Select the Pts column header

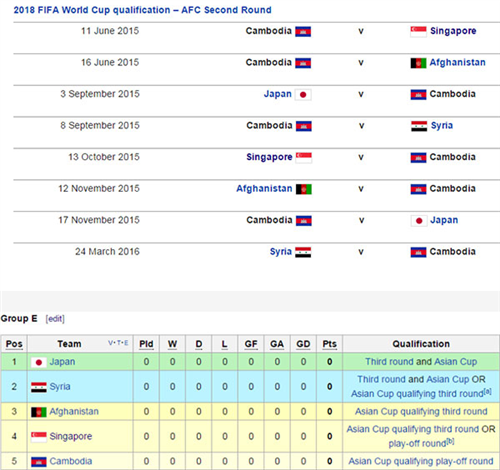tap(329, 344)
